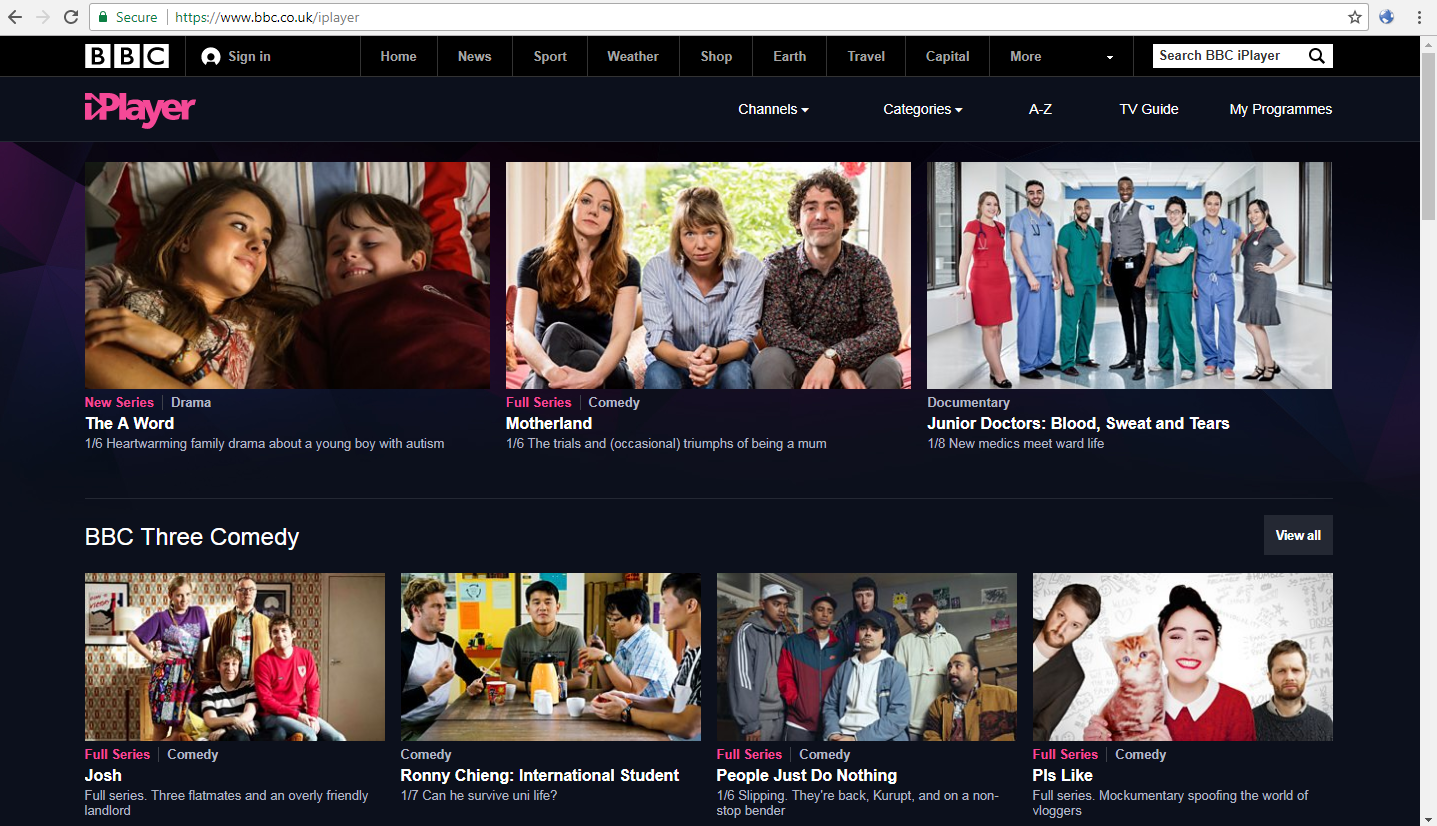This screenshot has height=826, width=1437.
Task: Click the browser back arrow
Action: [x=15, y=17]
